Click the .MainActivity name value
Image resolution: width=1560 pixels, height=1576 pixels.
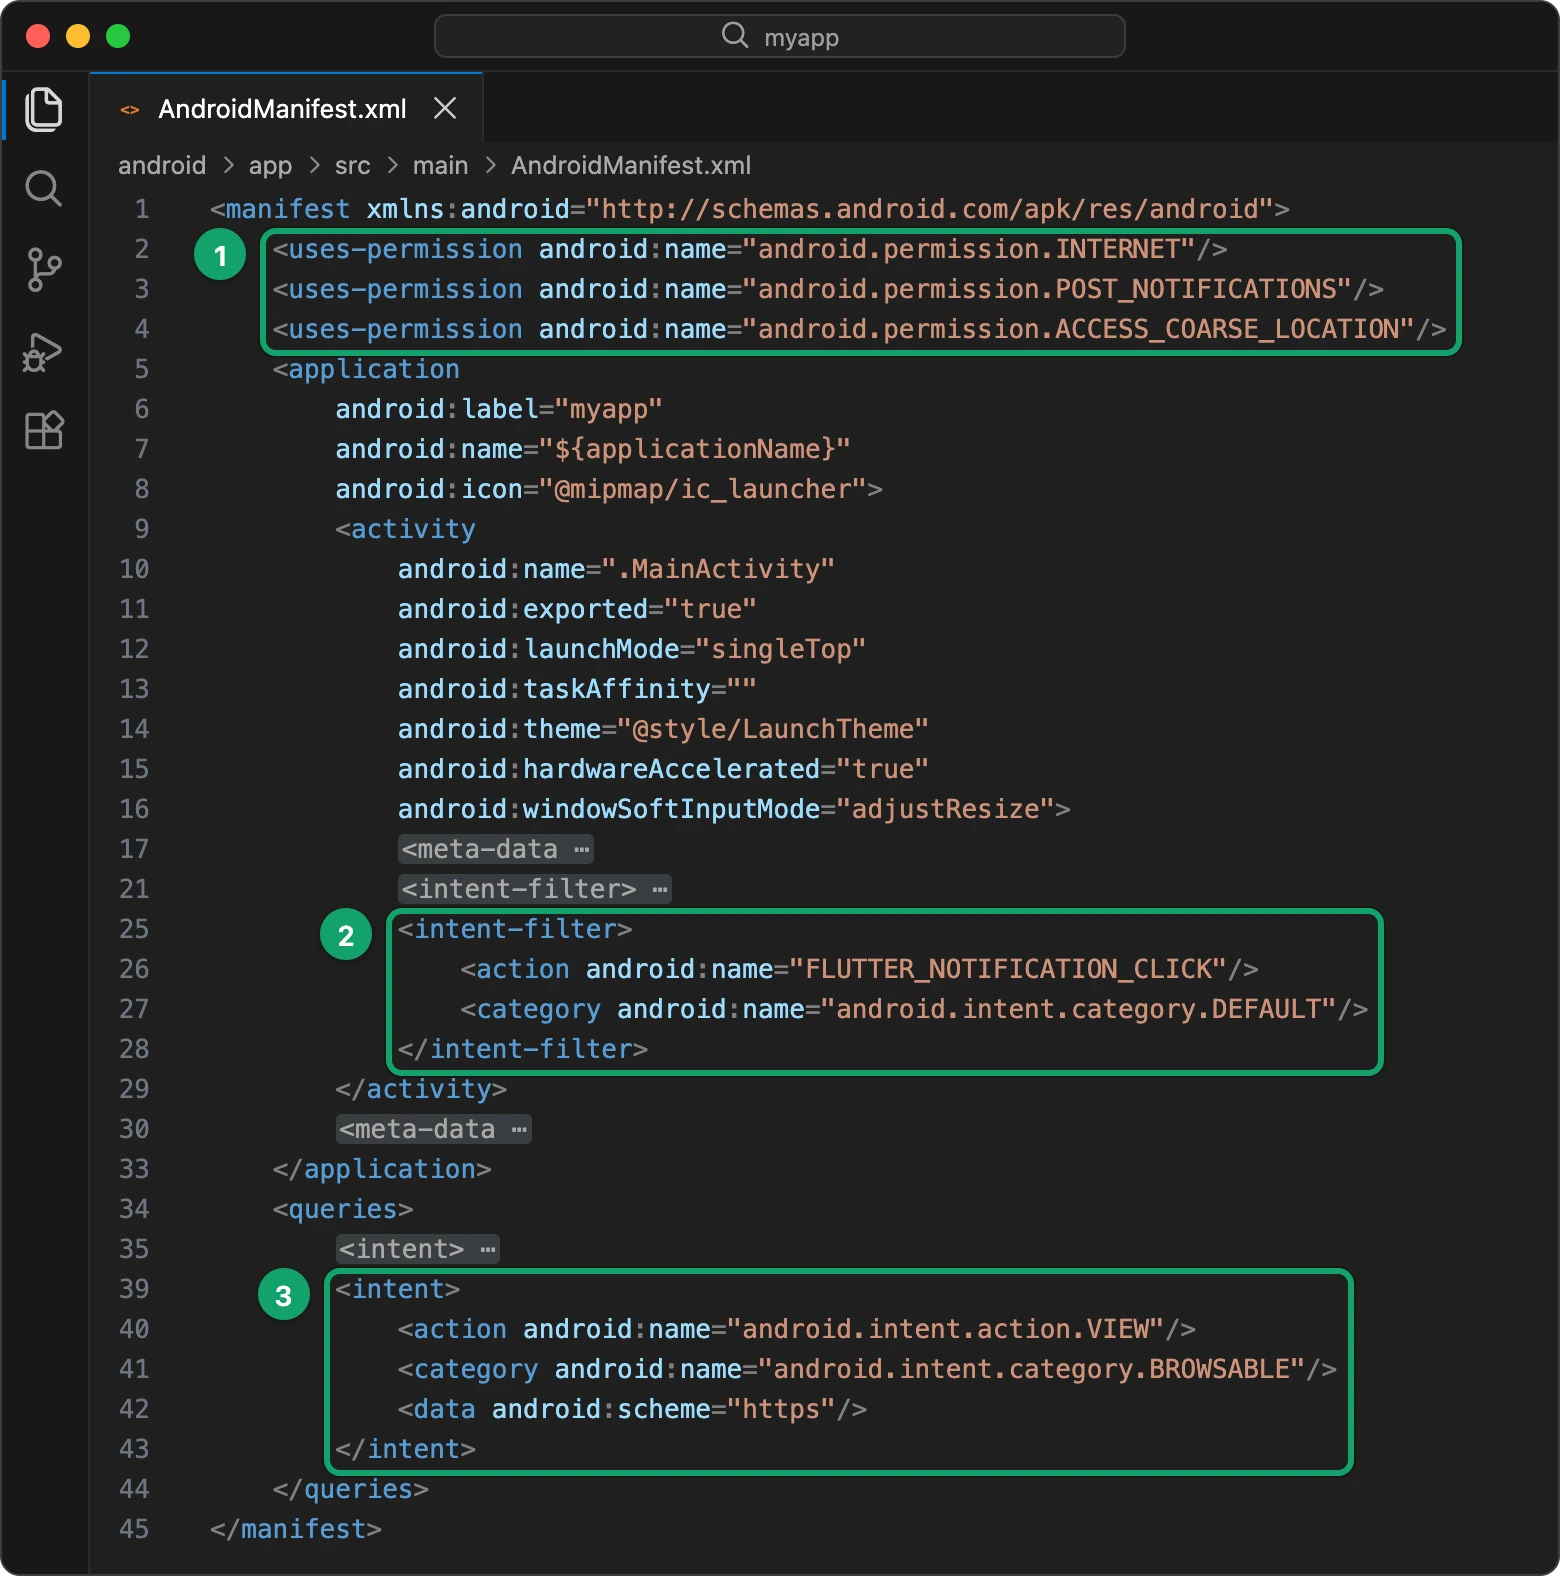click(718, 569)
